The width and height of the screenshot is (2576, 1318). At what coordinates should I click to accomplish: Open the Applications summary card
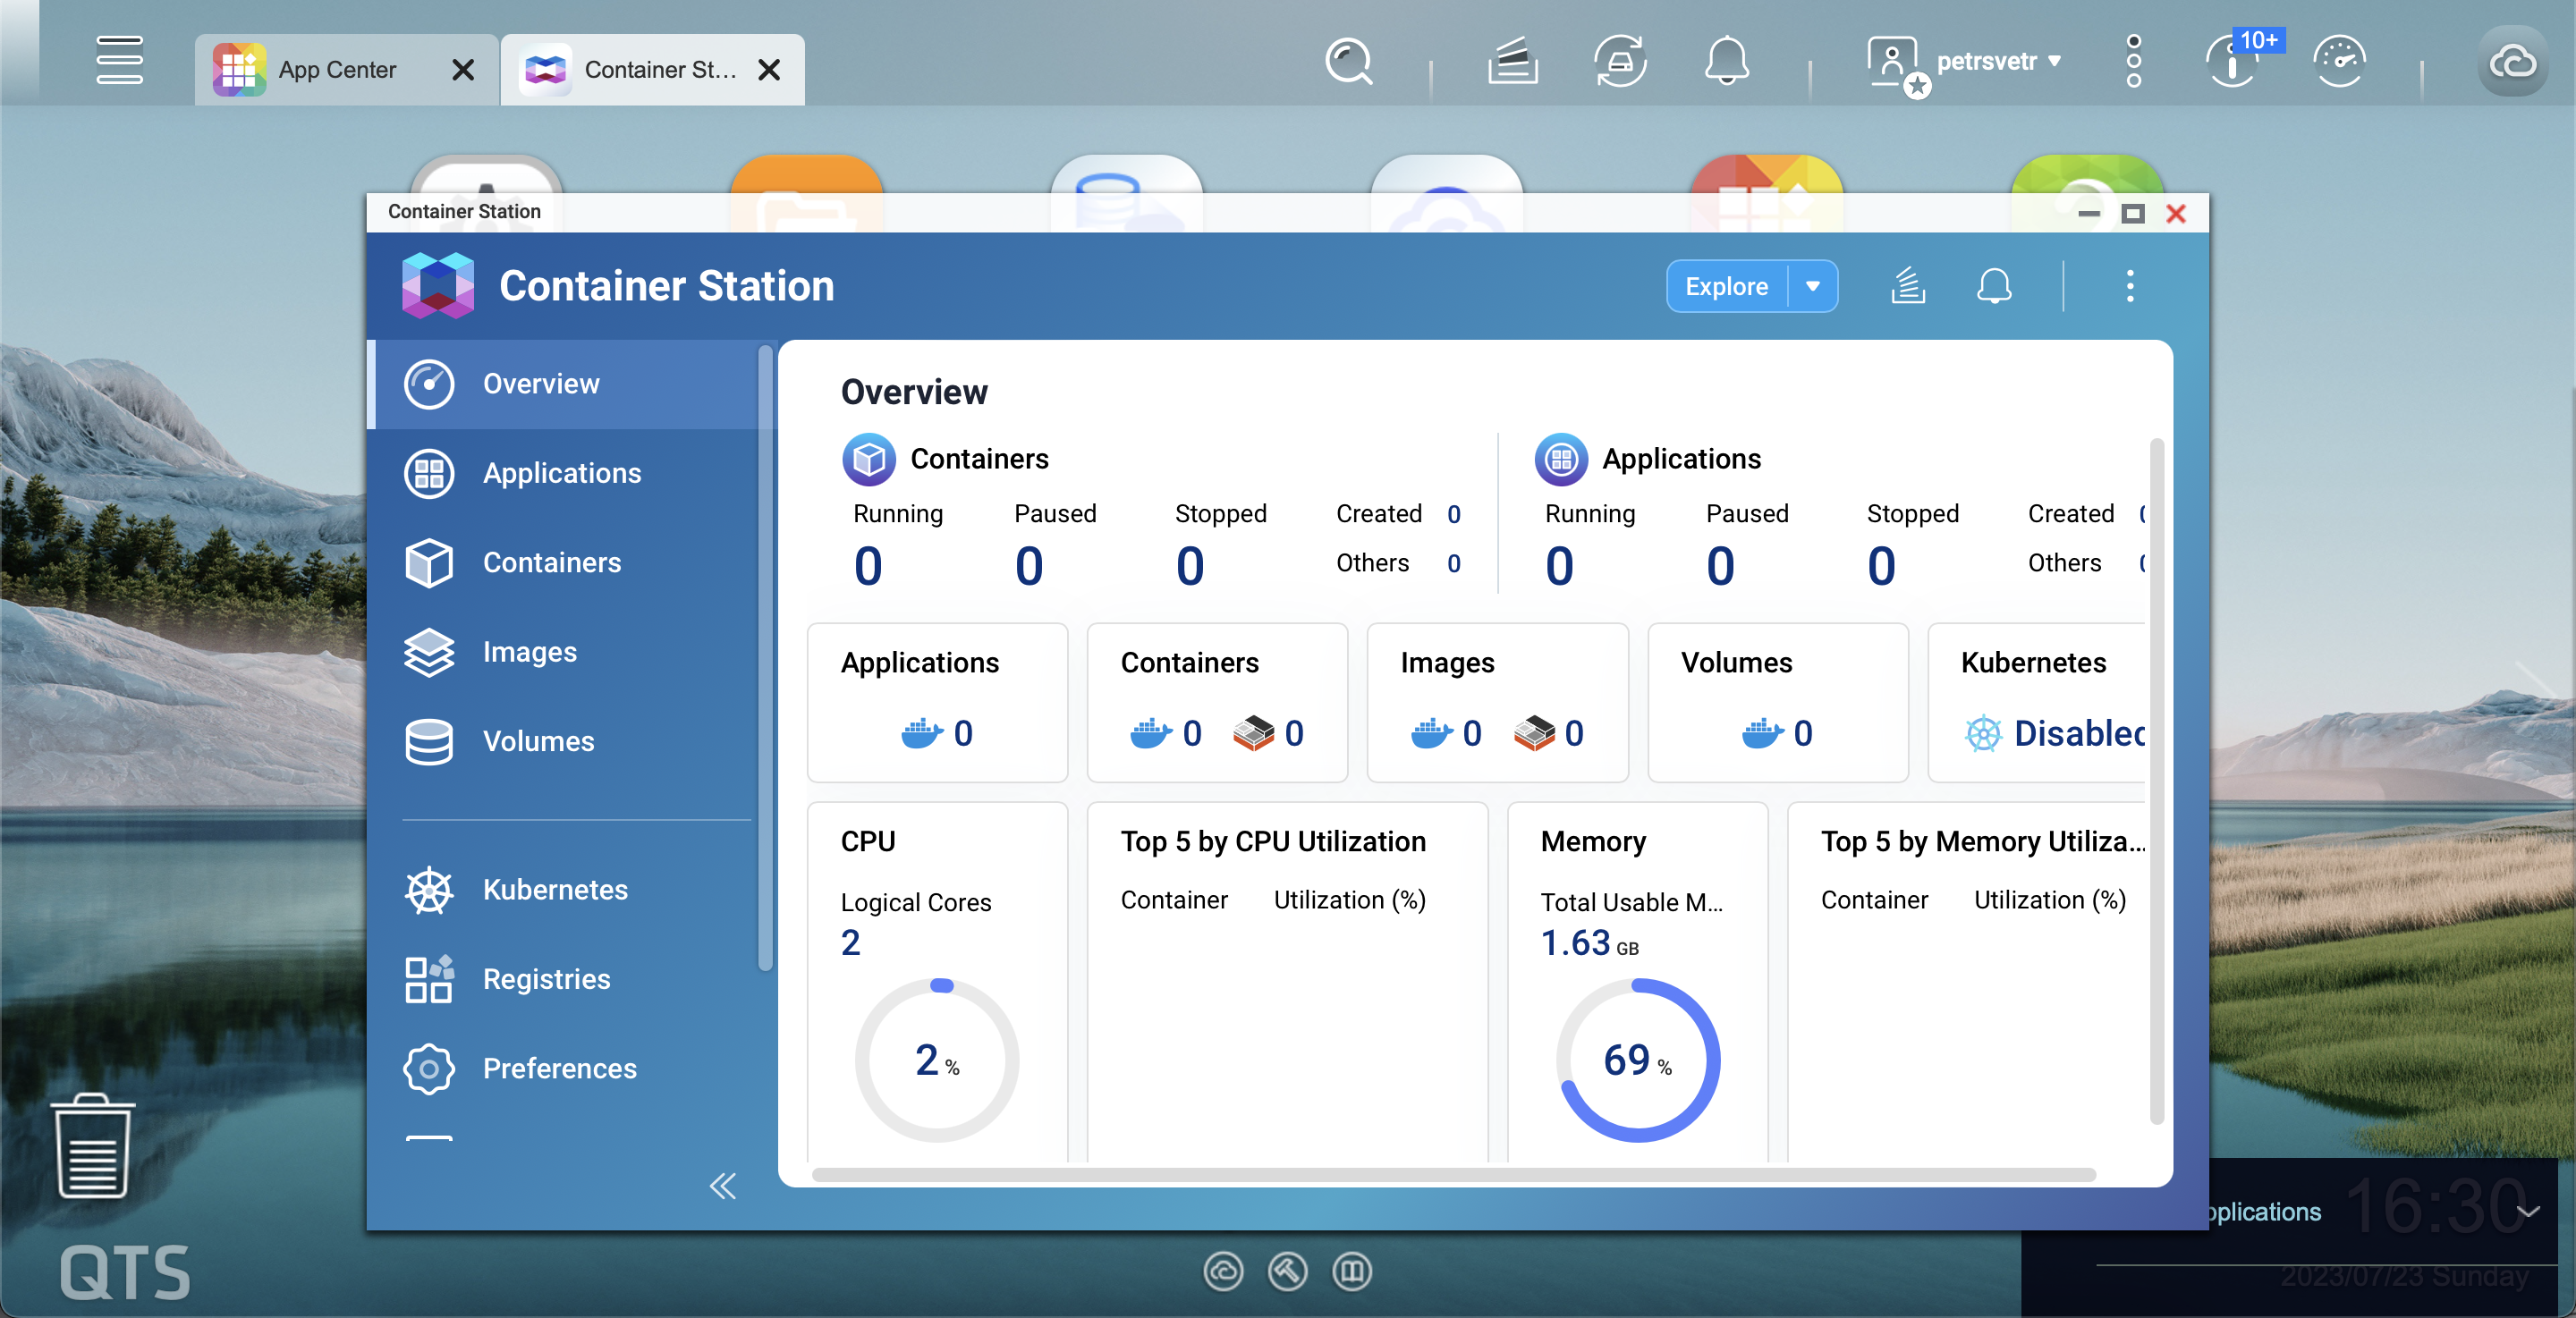tap(937, 701)
